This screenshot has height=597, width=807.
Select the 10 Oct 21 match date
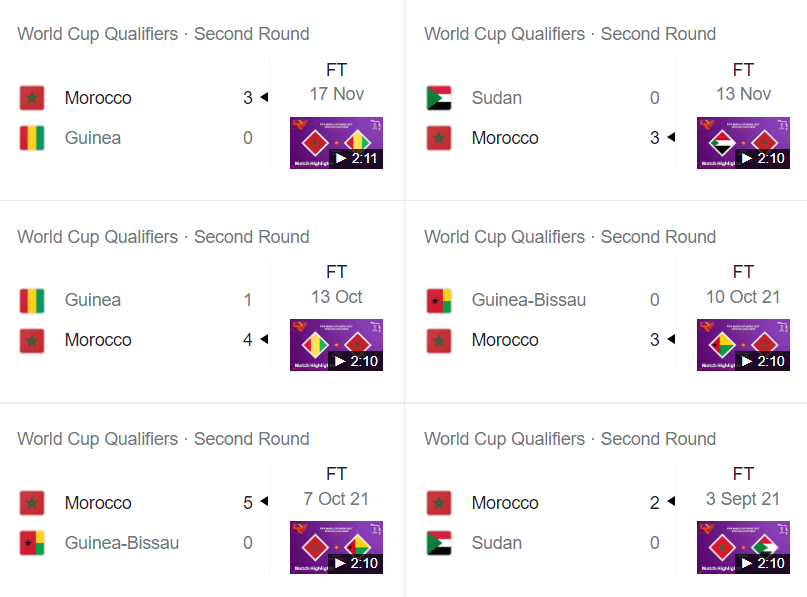pyautogui.click(x=743, y=297)
